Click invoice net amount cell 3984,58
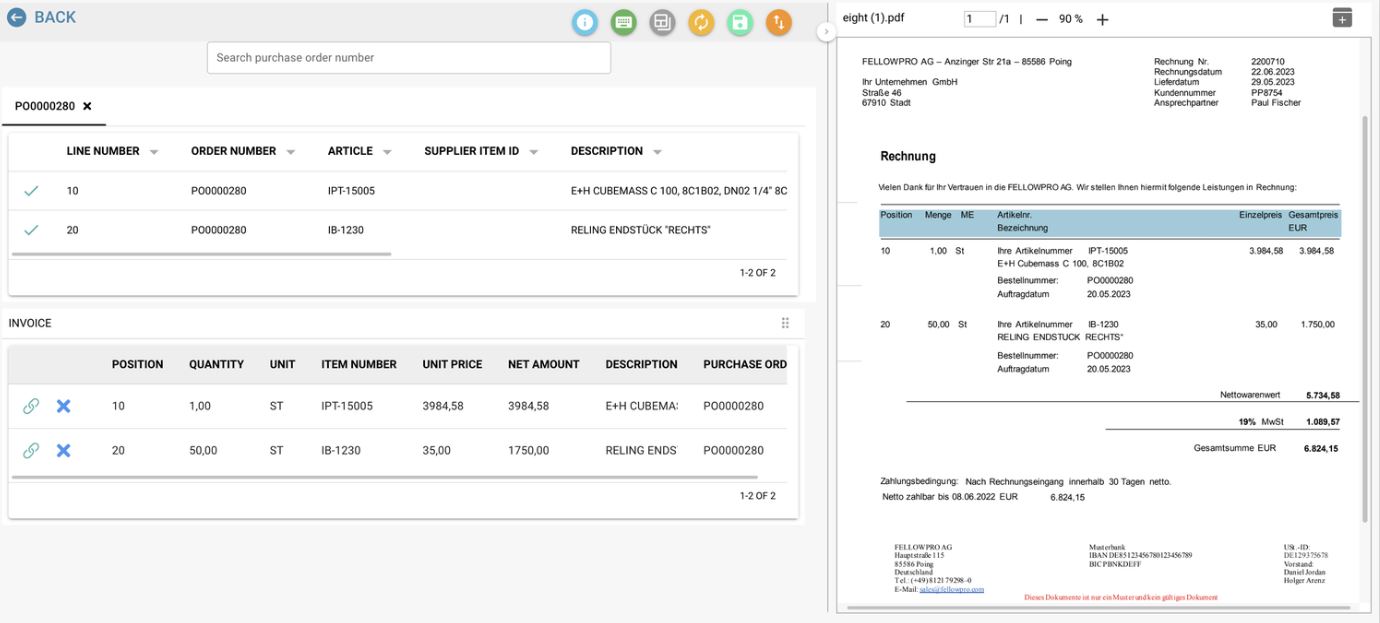 coord(529,407)
